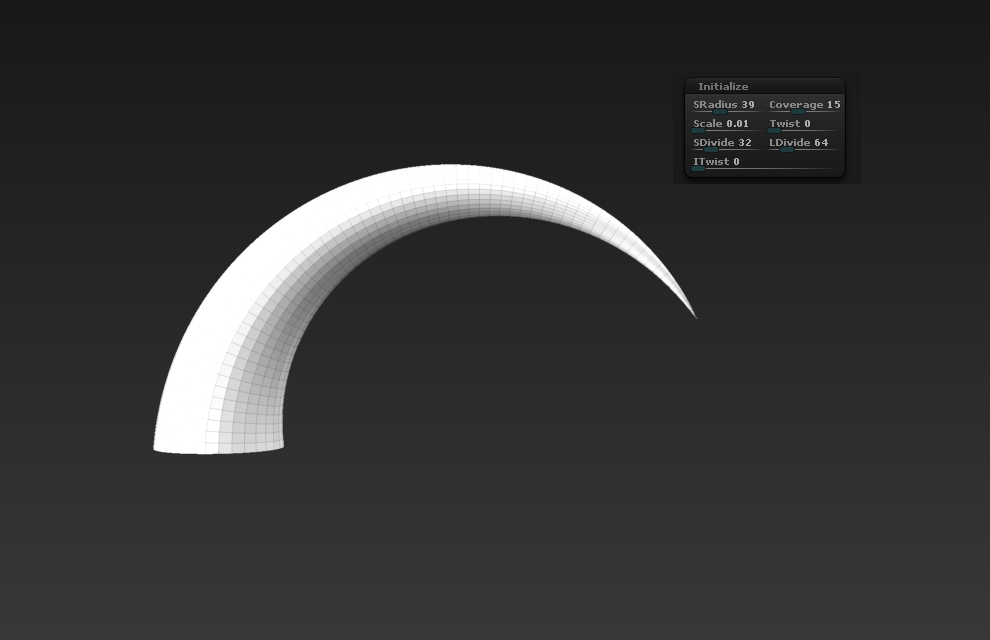Click the Initialize title text
Image resolution: width=990 pixels, height=640 pixels.
pos(723,86)
